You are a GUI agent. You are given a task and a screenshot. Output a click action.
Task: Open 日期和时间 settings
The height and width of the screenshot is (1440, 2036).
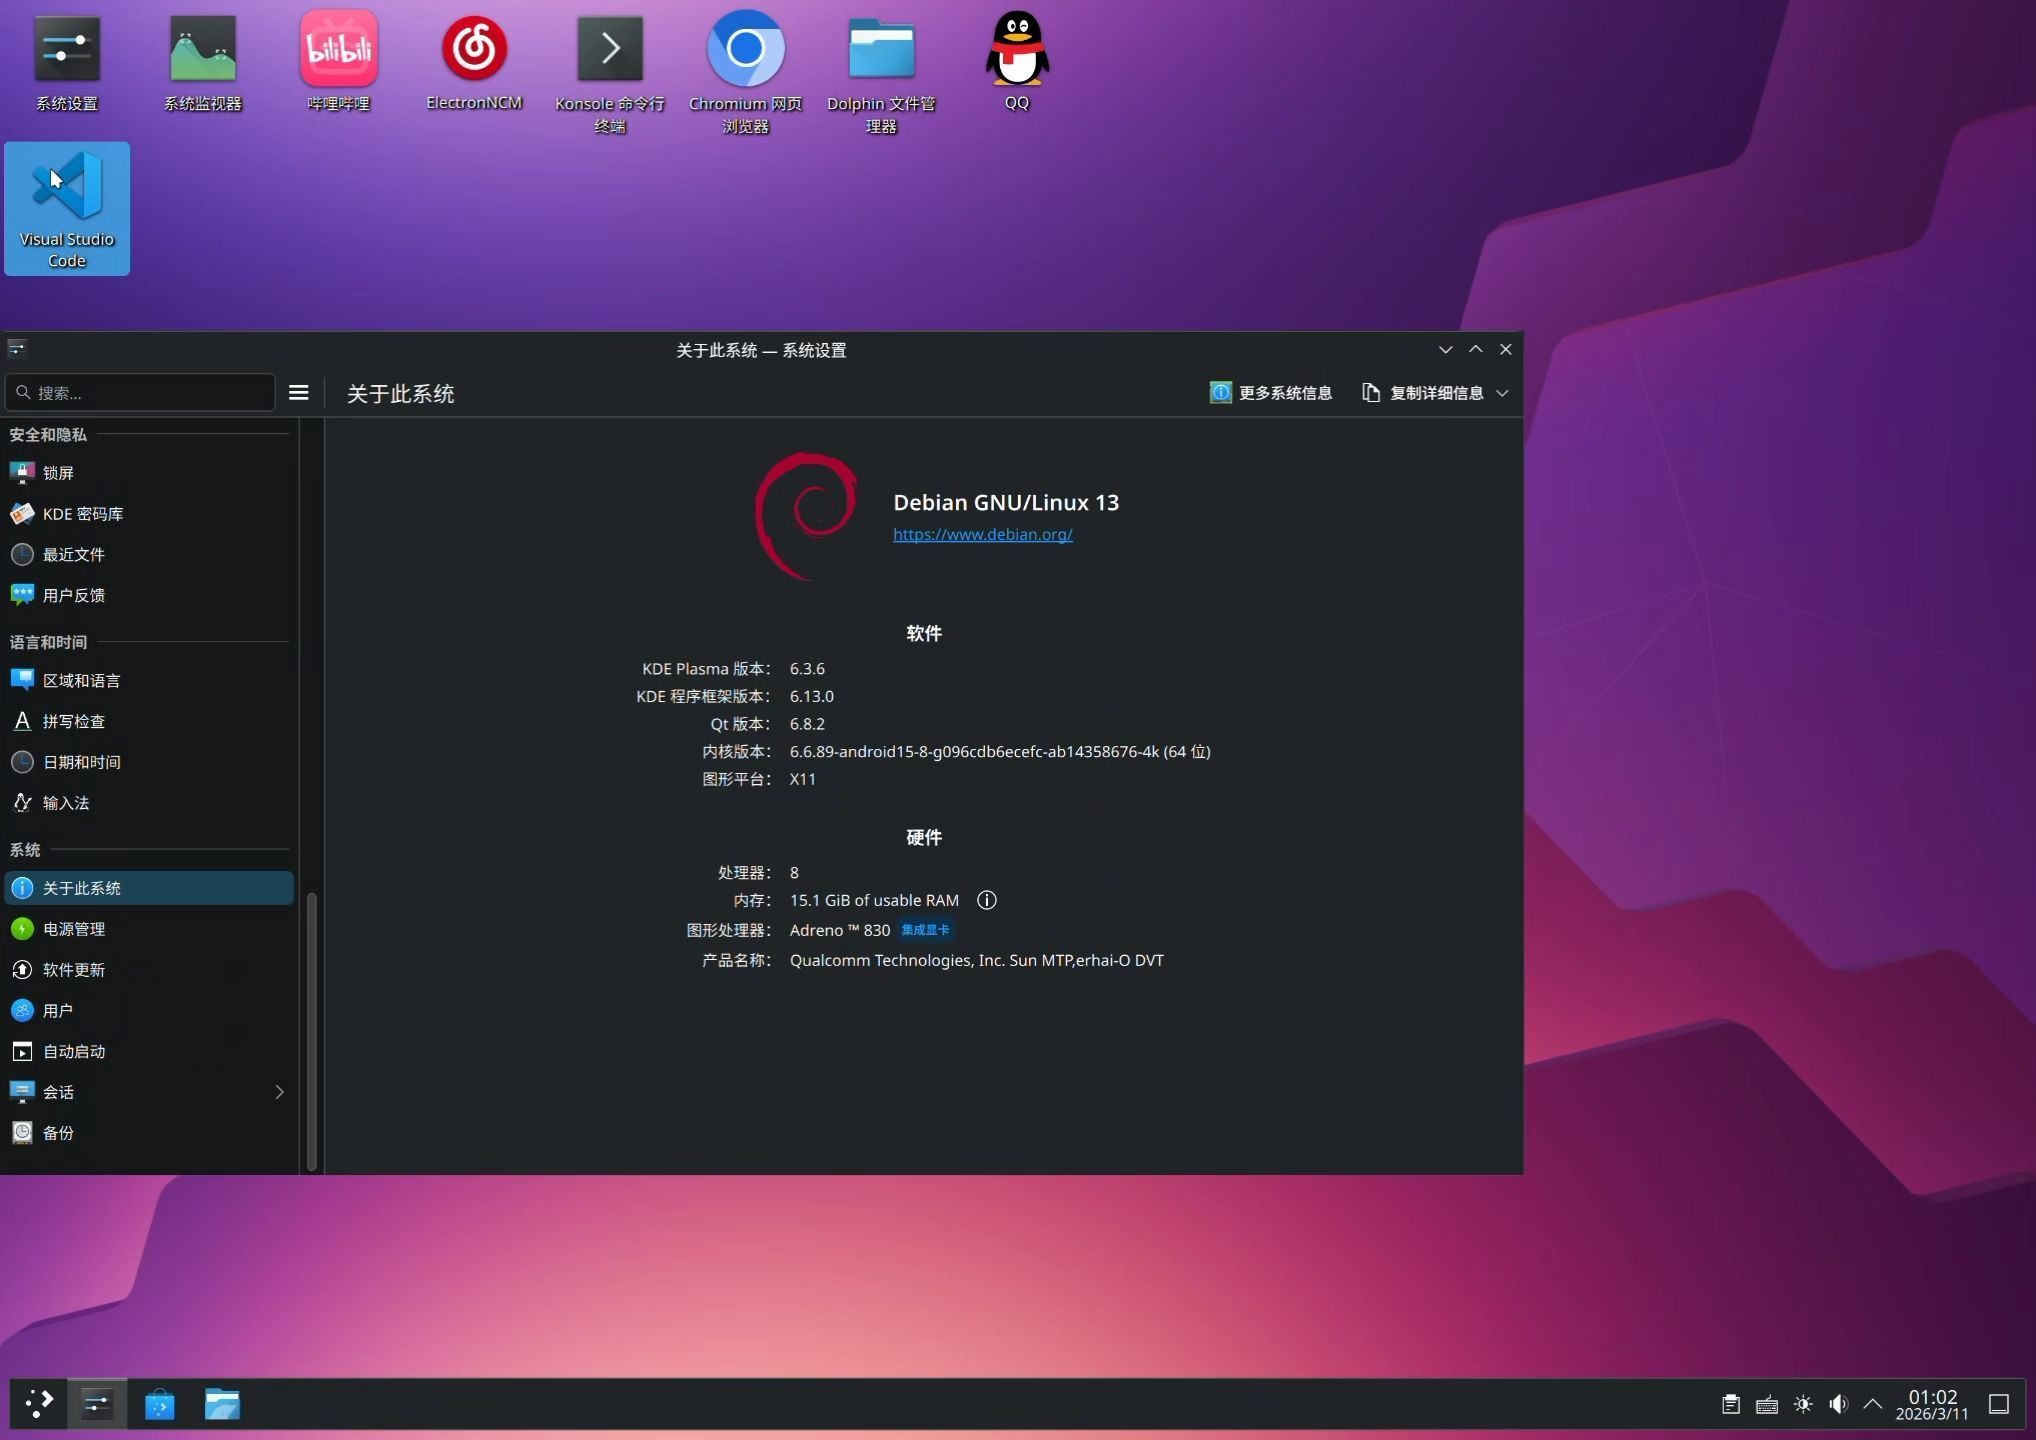[149, 762]
